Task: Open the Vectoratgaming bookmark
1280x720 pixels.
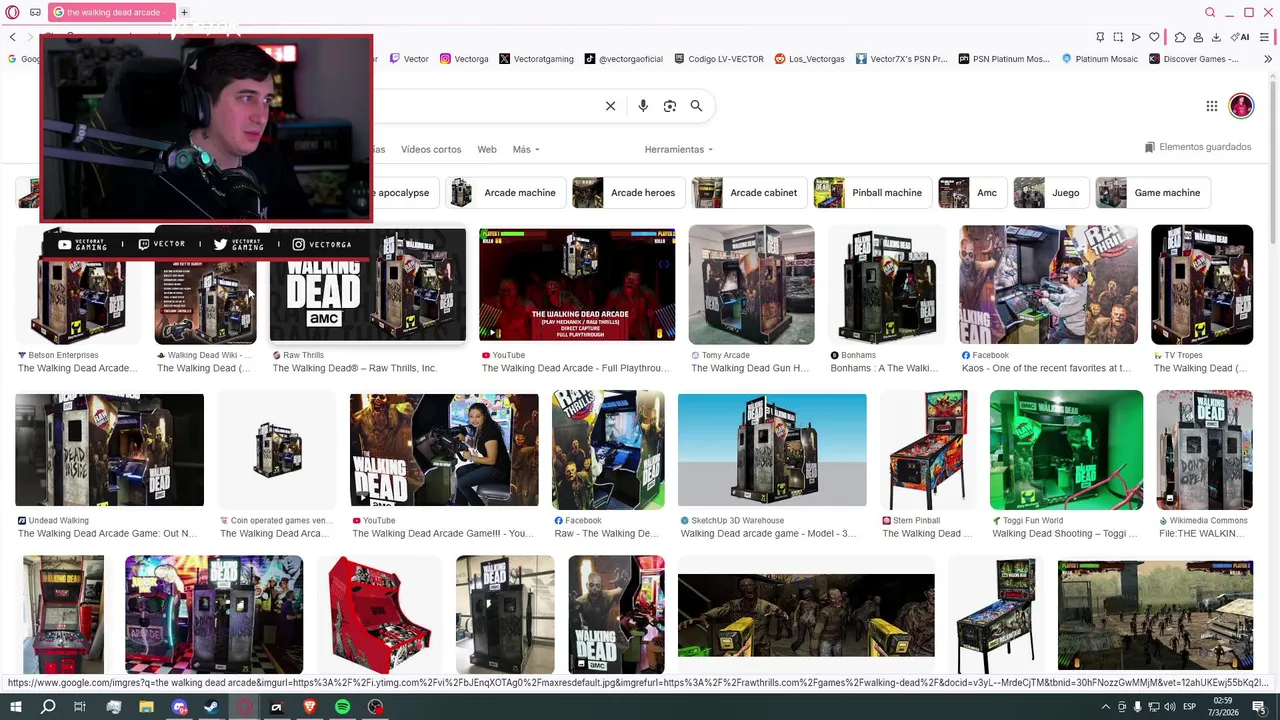Action: click(536, 59)
